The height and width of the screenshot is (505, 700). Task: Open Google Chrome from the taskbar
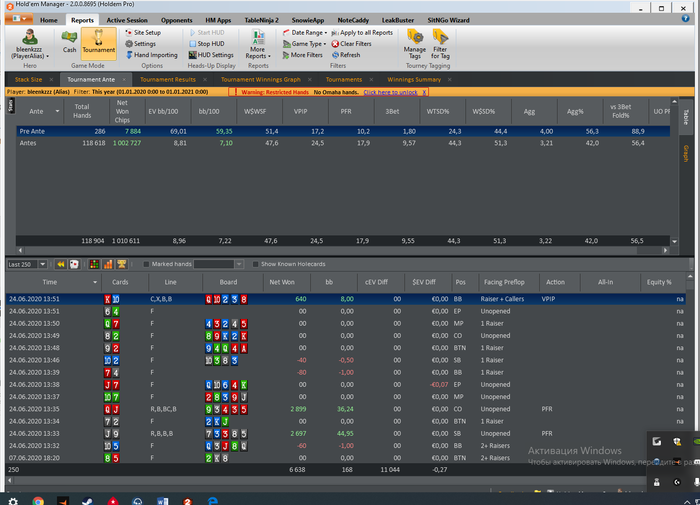point(38,501)
